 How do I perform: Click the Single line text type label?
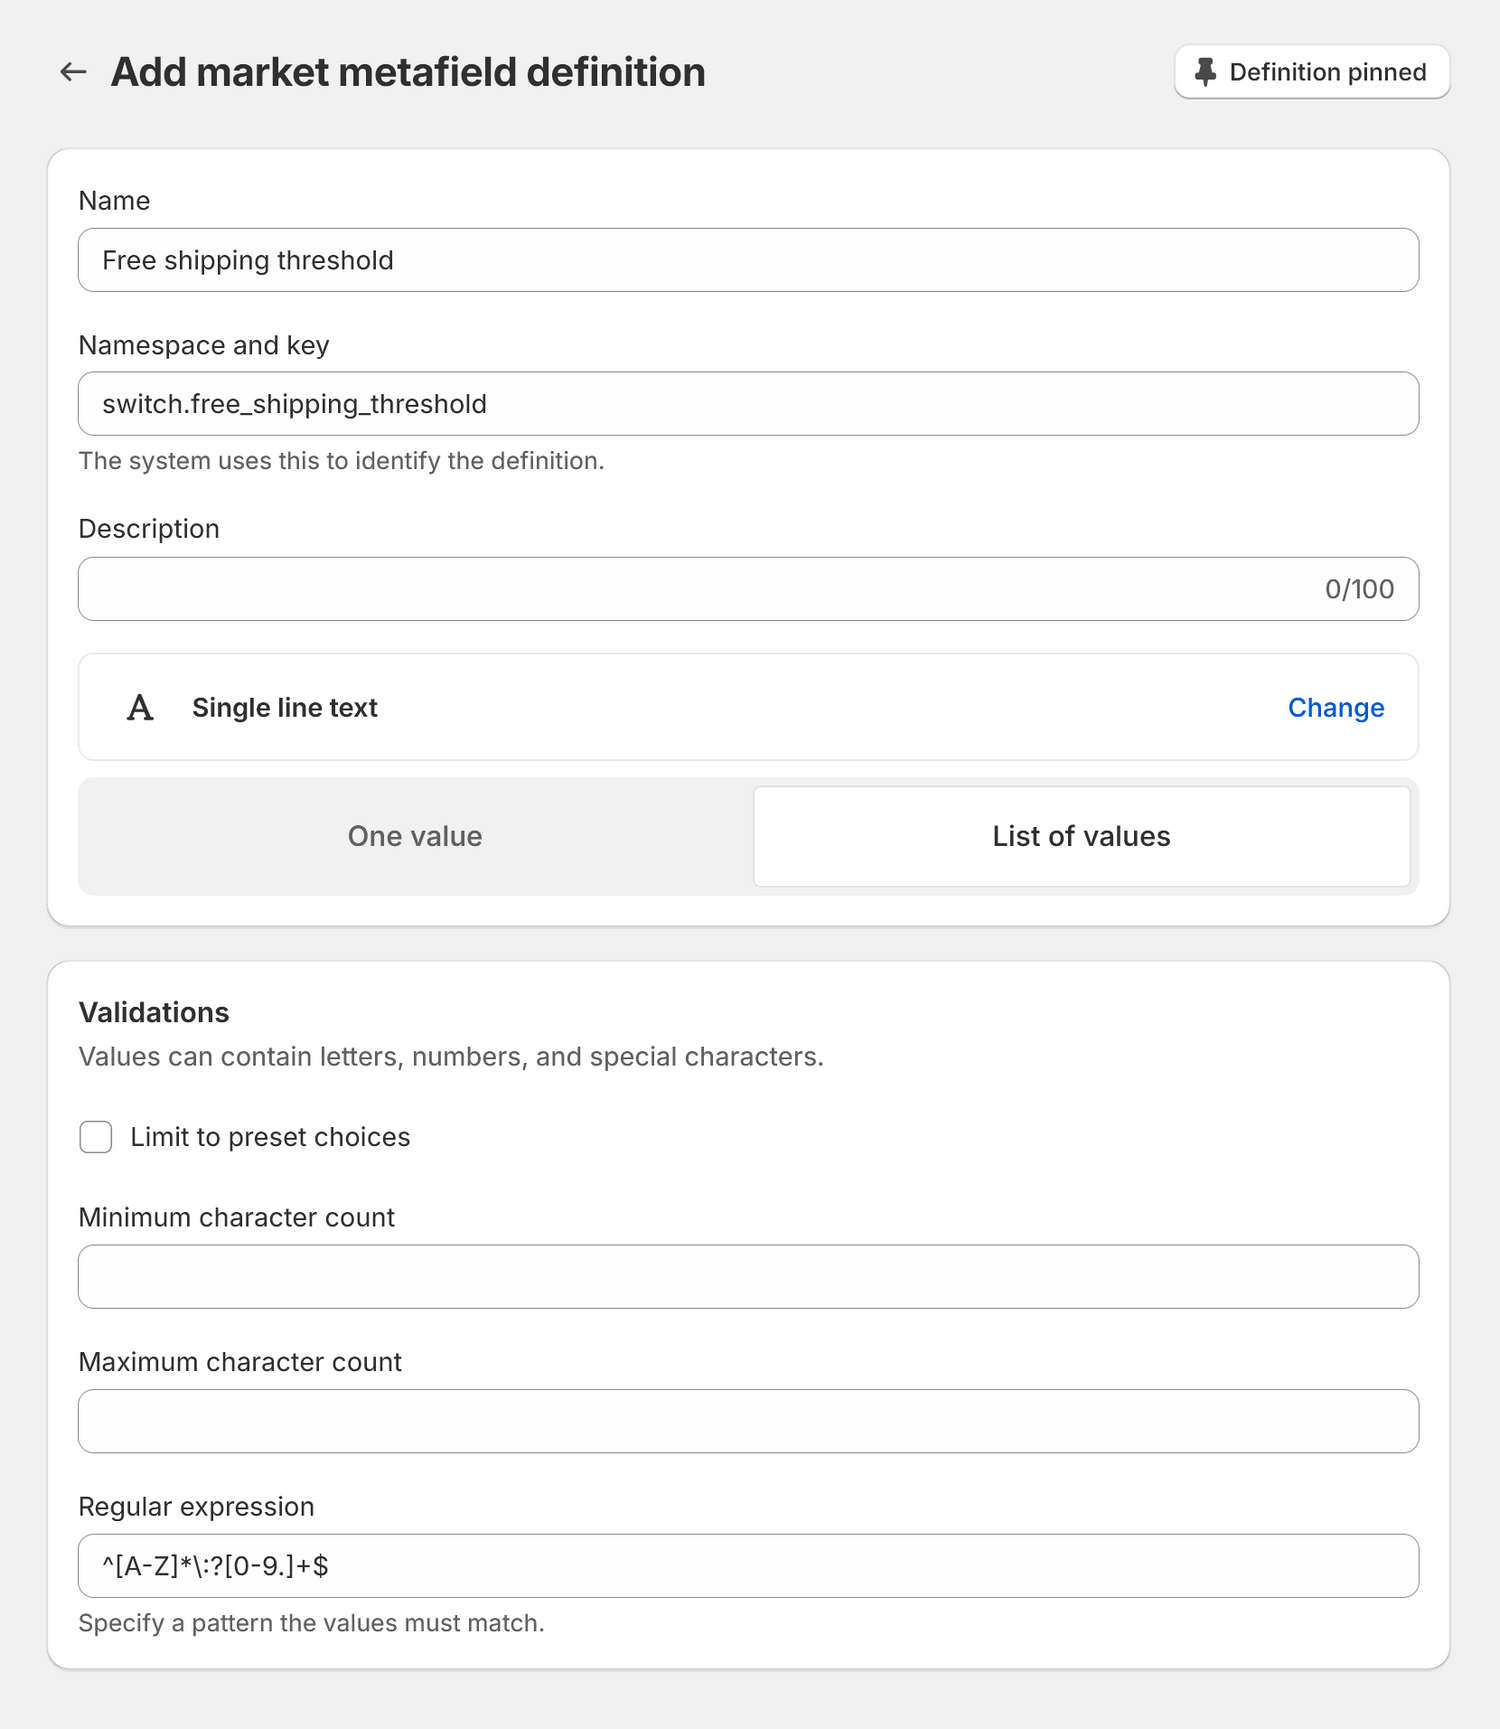[285, 708]
